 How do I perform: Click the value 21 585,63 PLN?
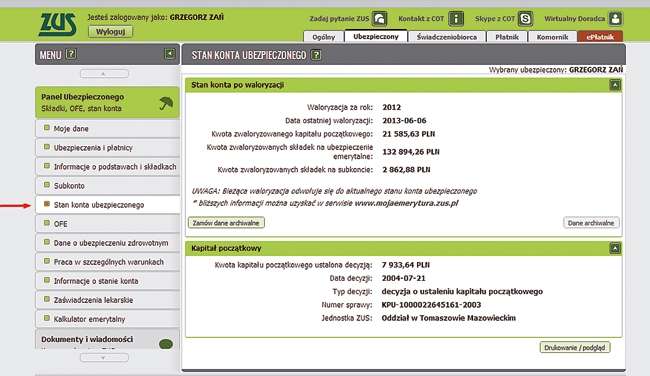click(408, 134)
